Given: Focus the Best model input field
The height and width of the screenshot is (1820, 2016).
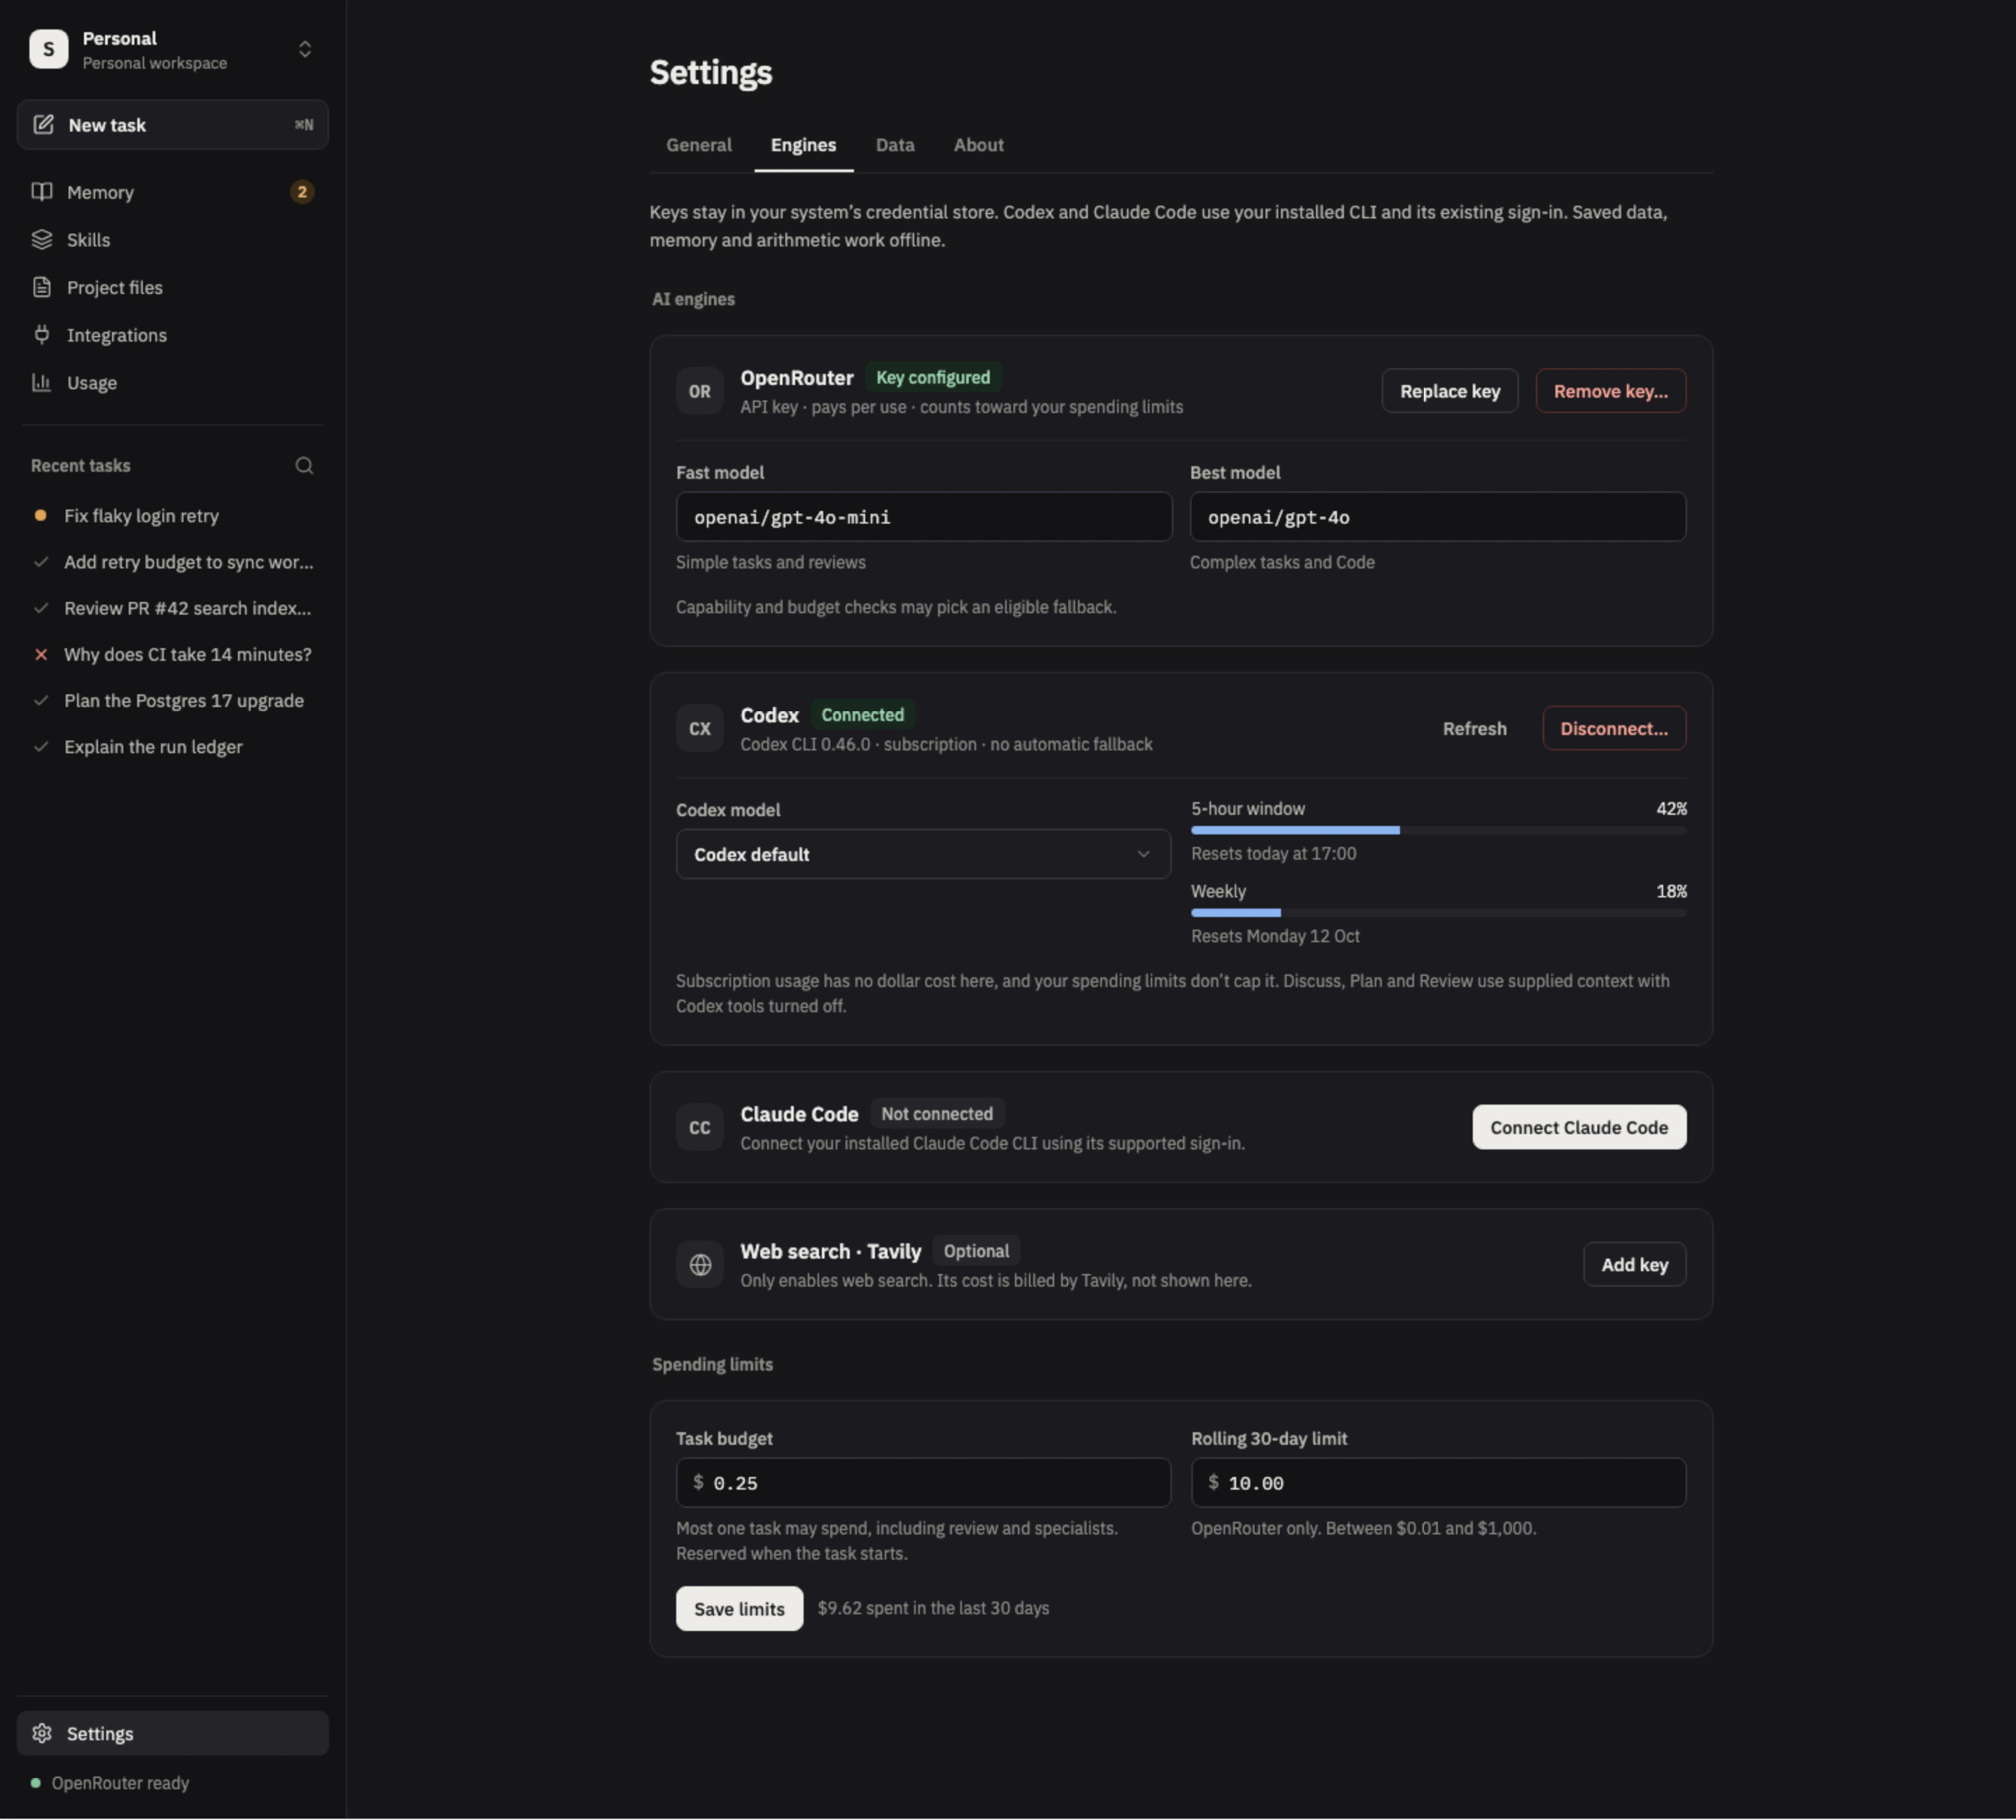Looking at the screenshot, I should [x=1438, y=516].
